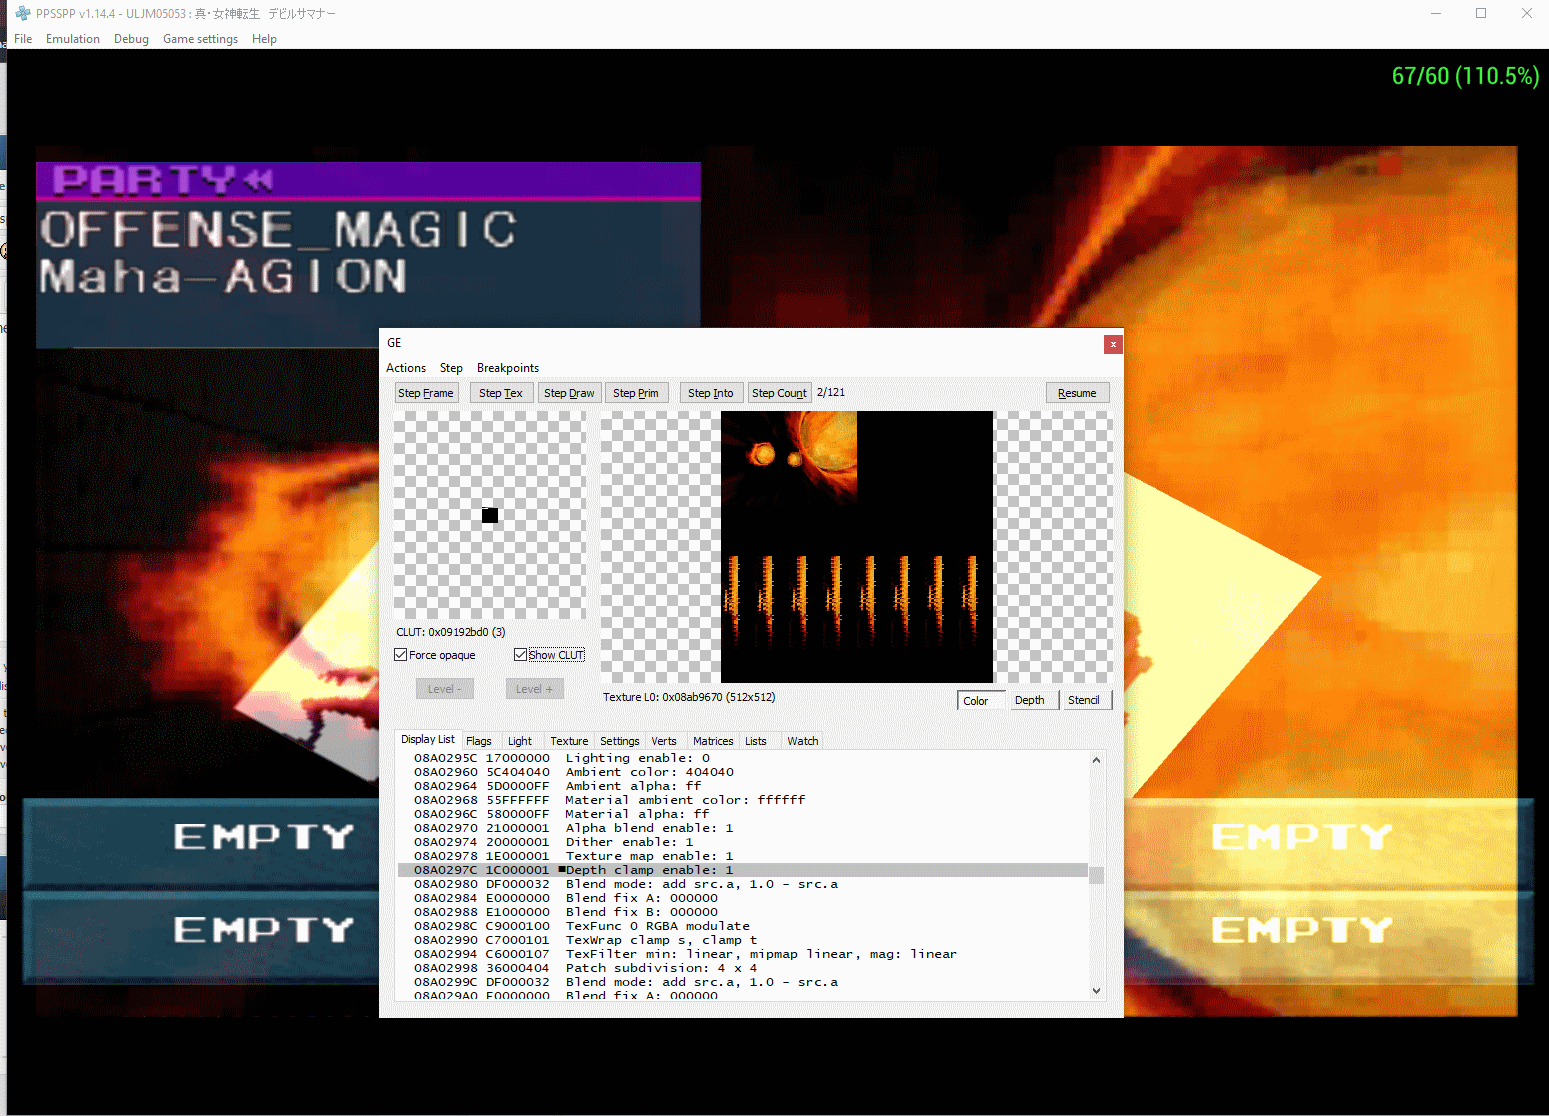1549x1116 pixels.
Task: Switch to the Verts tab
Action: (x=664, y=741)
